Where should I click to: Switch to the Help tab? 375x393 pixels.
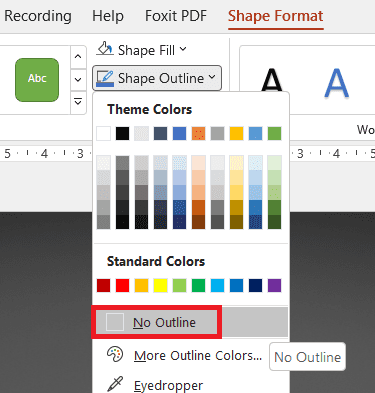coord(108,16)
